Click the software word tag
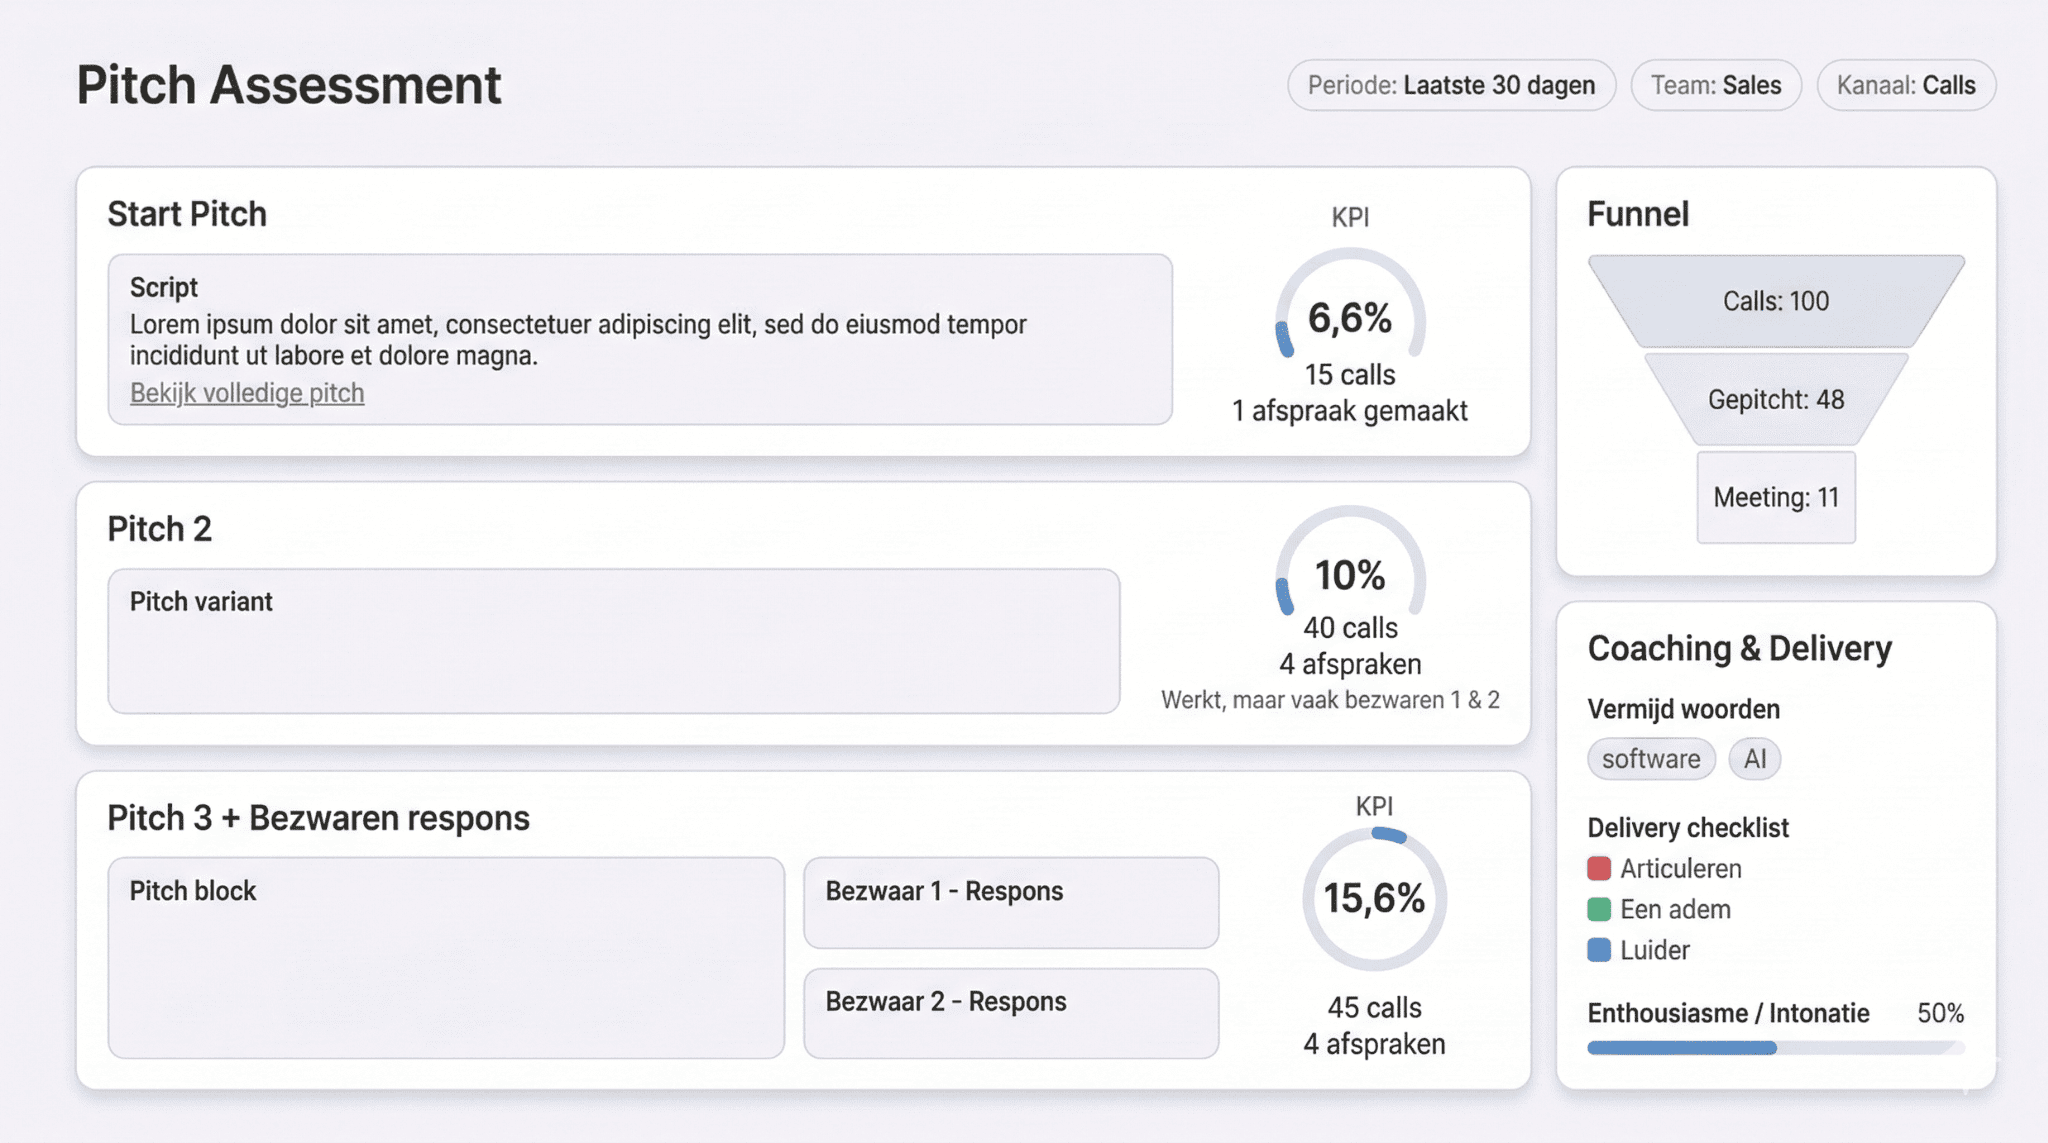Viewport: 2048px width, 1143px height. [1650, 759]
